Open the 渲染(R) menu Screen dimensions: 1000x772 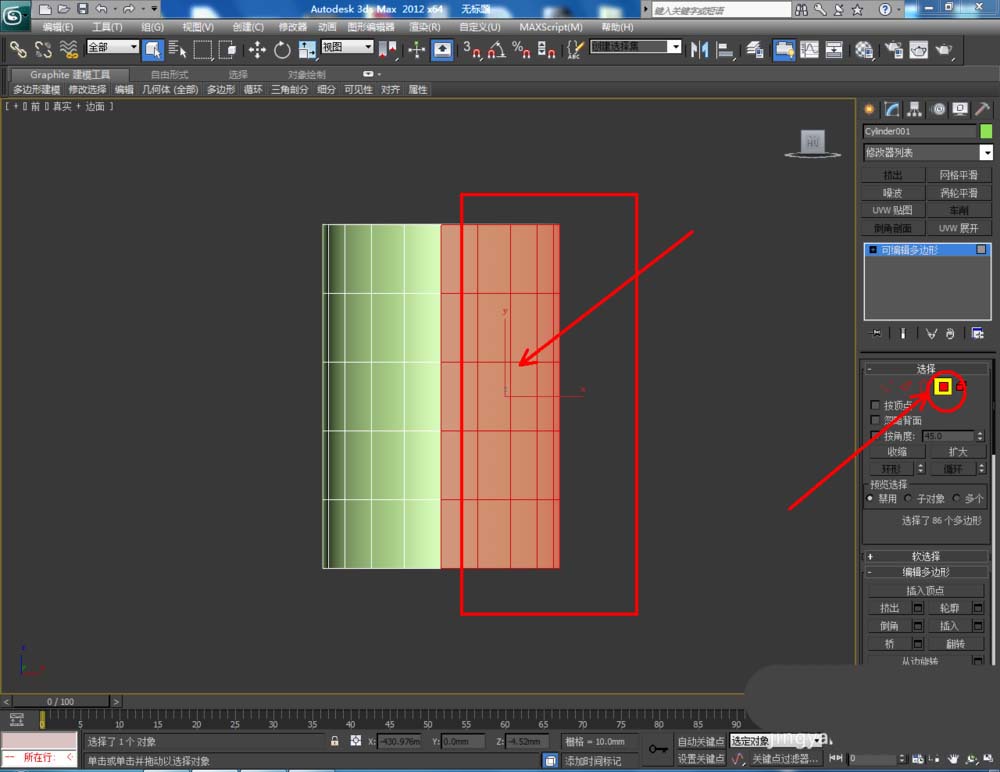pos(424,27)
